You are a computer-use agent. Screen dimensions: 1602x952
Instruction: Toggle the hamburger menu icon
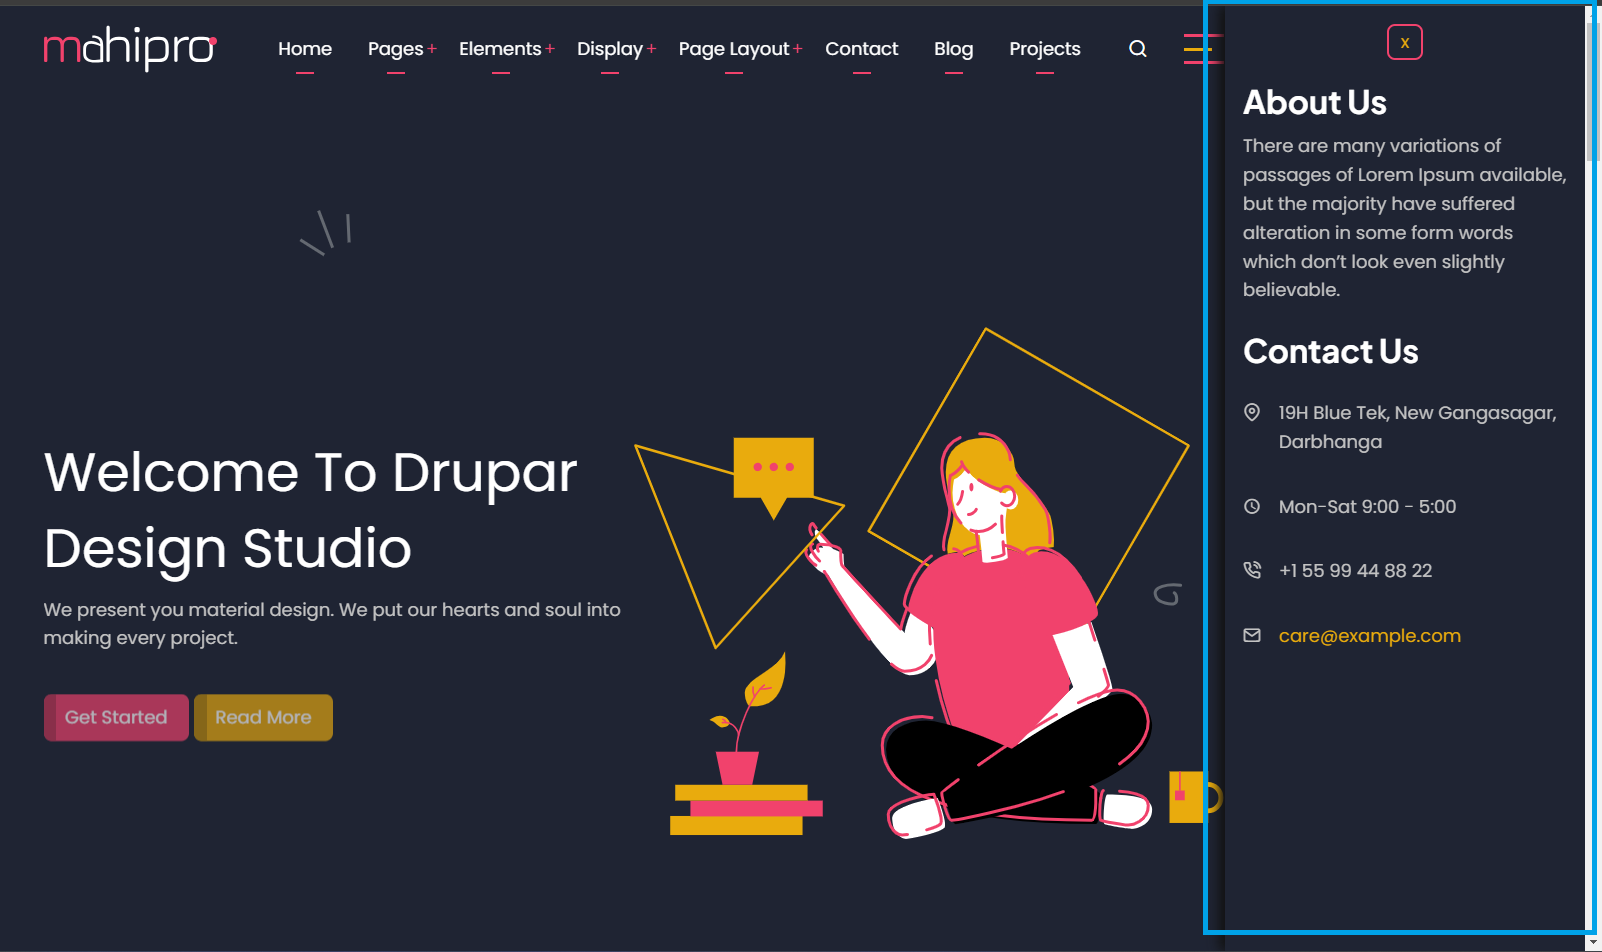(1196, 49)
